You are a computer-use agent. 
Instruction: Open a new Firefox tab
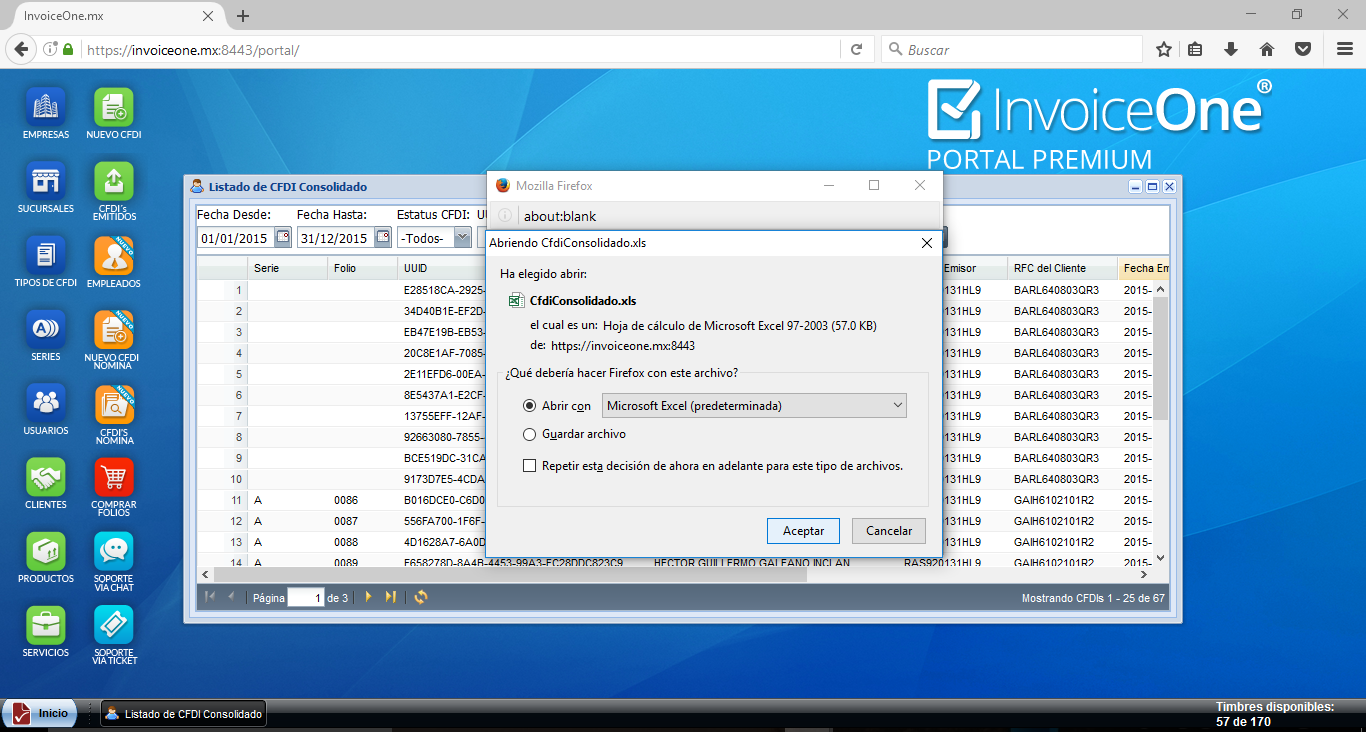coord(243,16)
